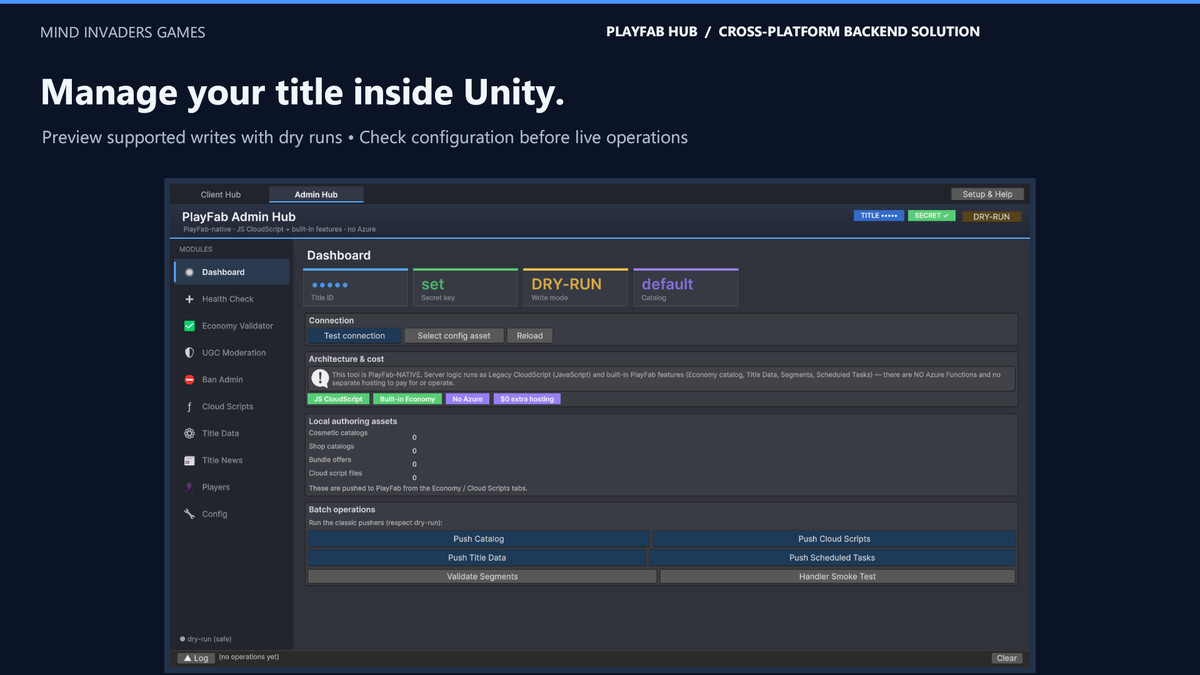Open the Players module
Viewport: 1200px width, 675px height.
tap(232, 487)
